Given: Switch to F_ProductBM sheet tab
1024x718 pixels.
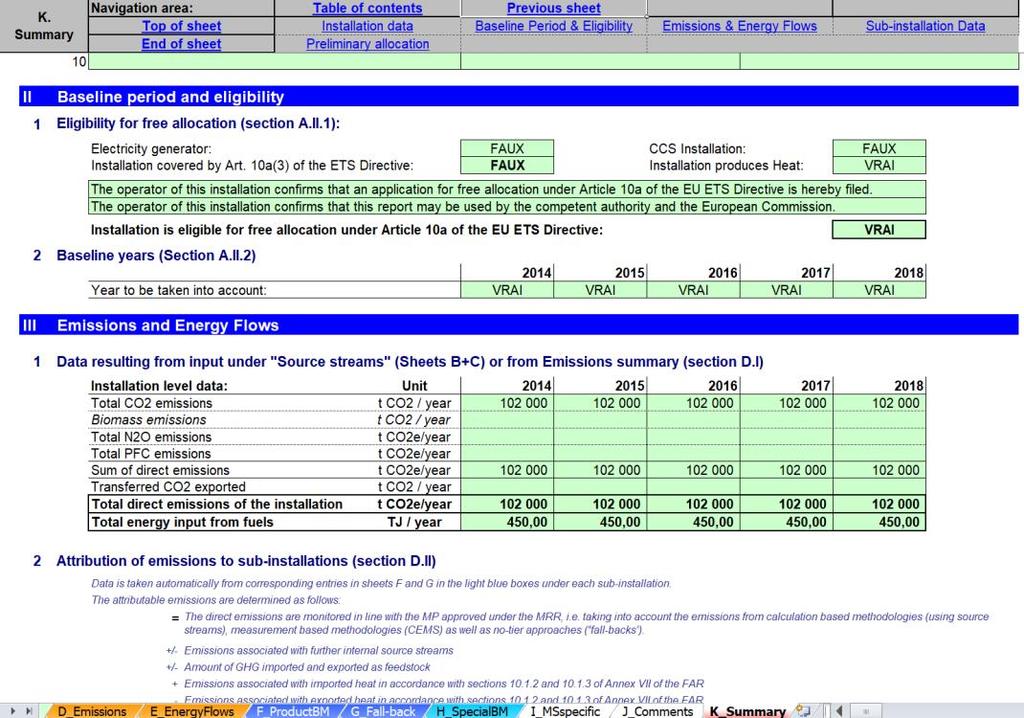Looking at the screenshot, I should click(292, 711).
